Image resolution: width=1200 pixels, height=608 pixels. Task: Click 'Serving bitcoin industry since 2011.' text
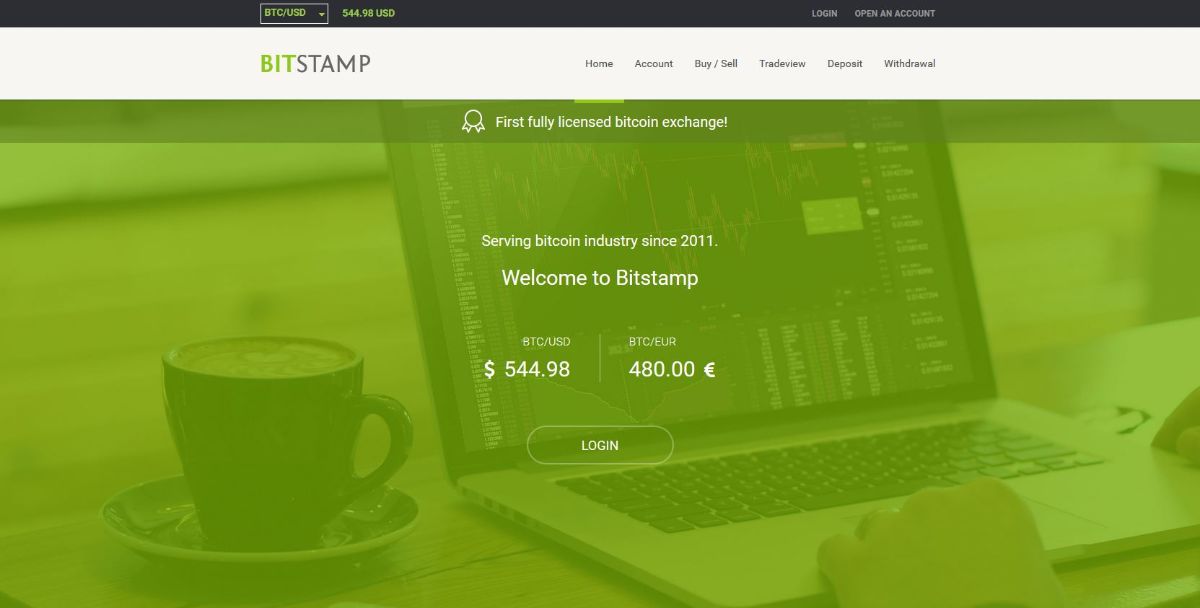pos(600,241)
